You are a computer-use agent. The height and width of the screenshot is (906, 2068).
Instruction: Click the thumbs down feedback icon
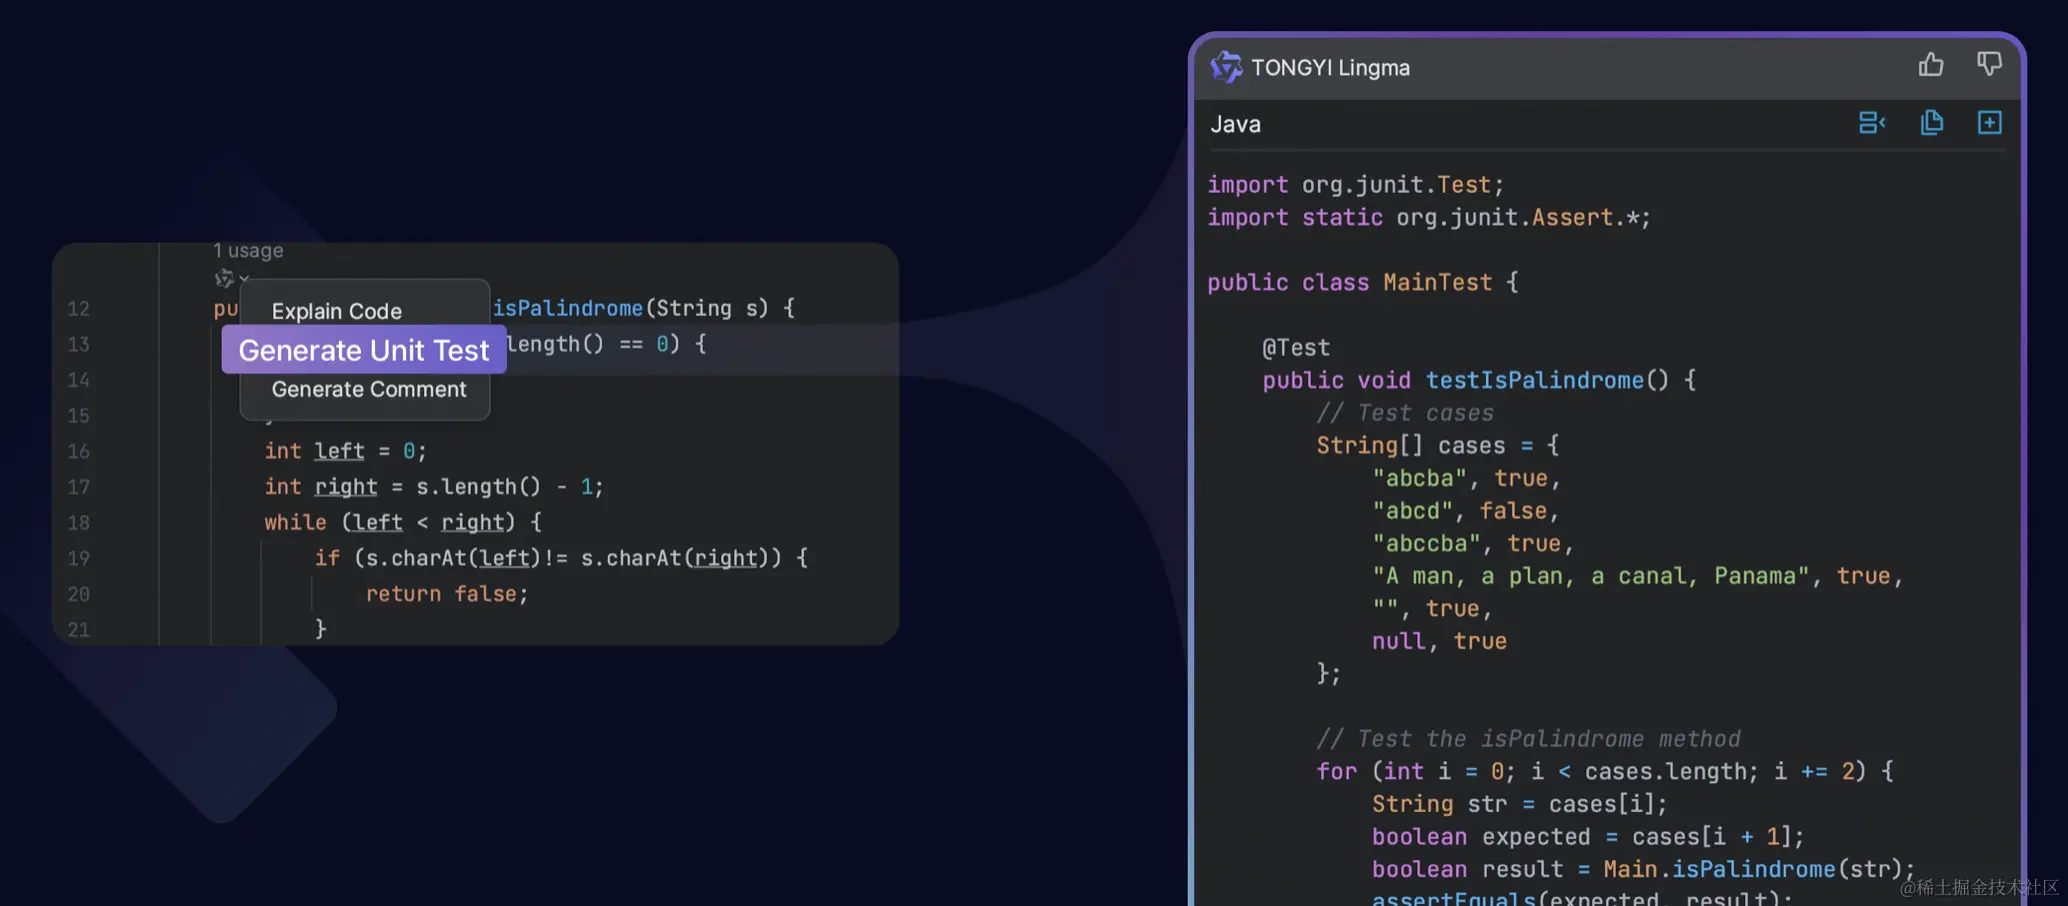click(x=1989, y=65)
